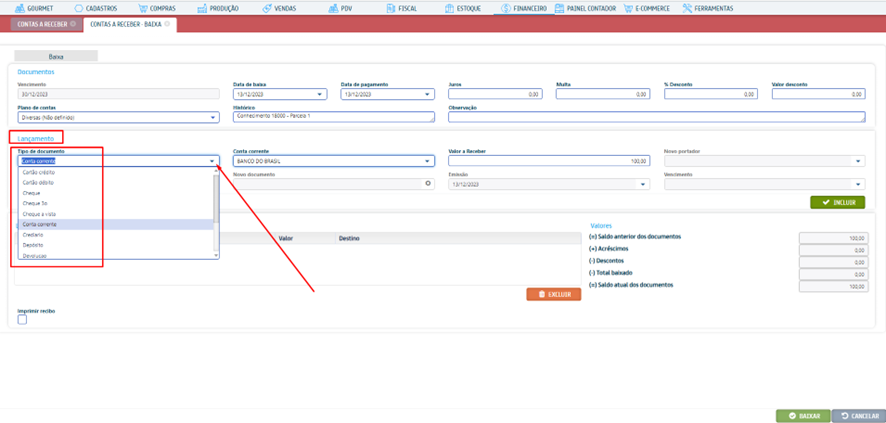Click the Baixar button at bottom
This screenshot has width=886, height=423.
pyautogui.click(x=802, y=415)
